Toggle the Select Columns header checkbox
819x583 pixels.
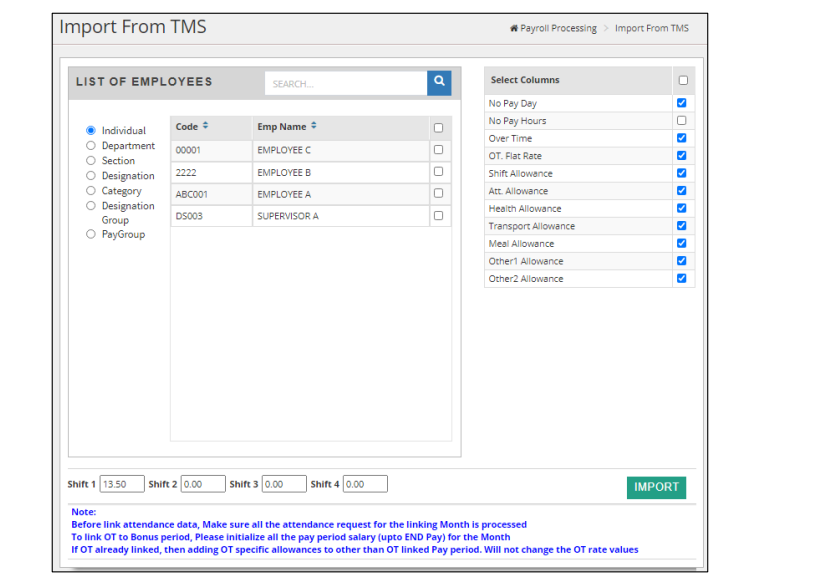point(683,81)
